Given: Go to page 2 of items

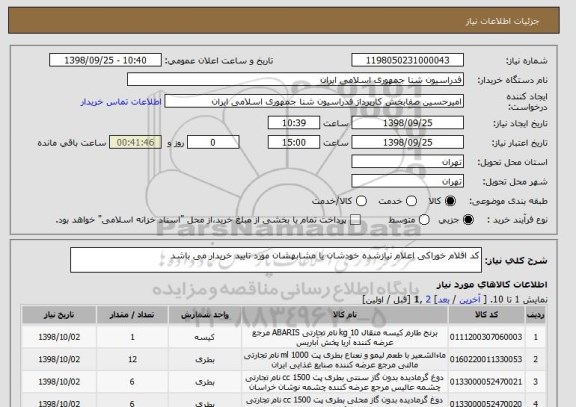Looking at the screenshot, I should pos(428,300).
